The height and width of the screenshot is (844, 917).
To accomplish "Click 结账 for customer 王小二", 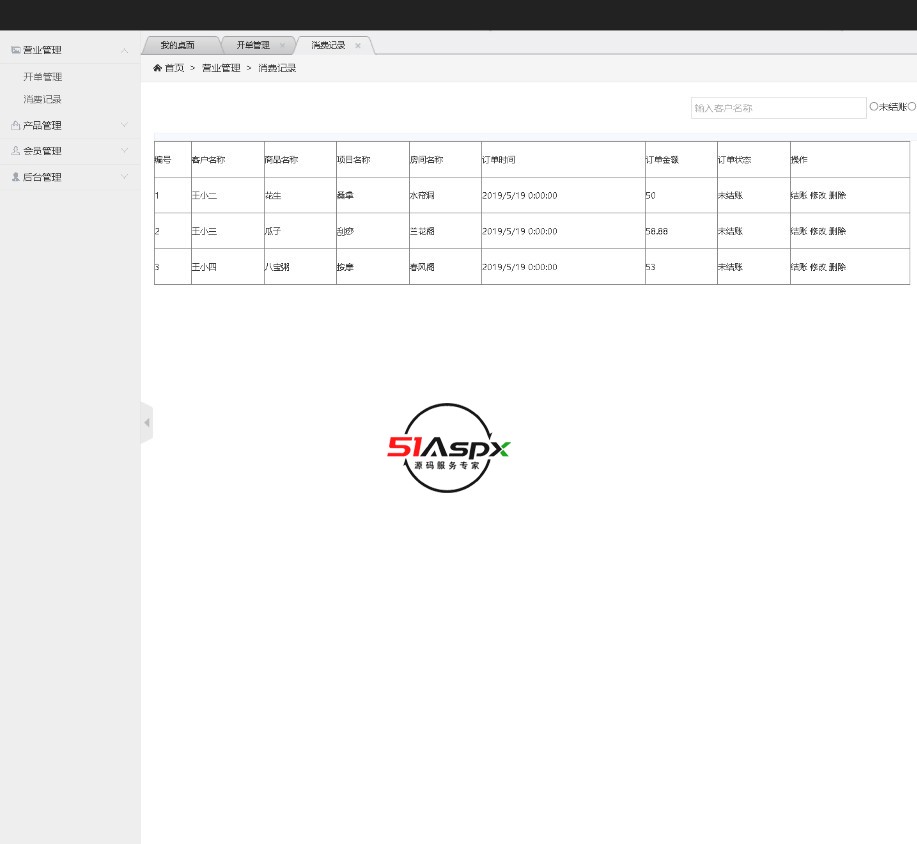I will coord(799,195).
